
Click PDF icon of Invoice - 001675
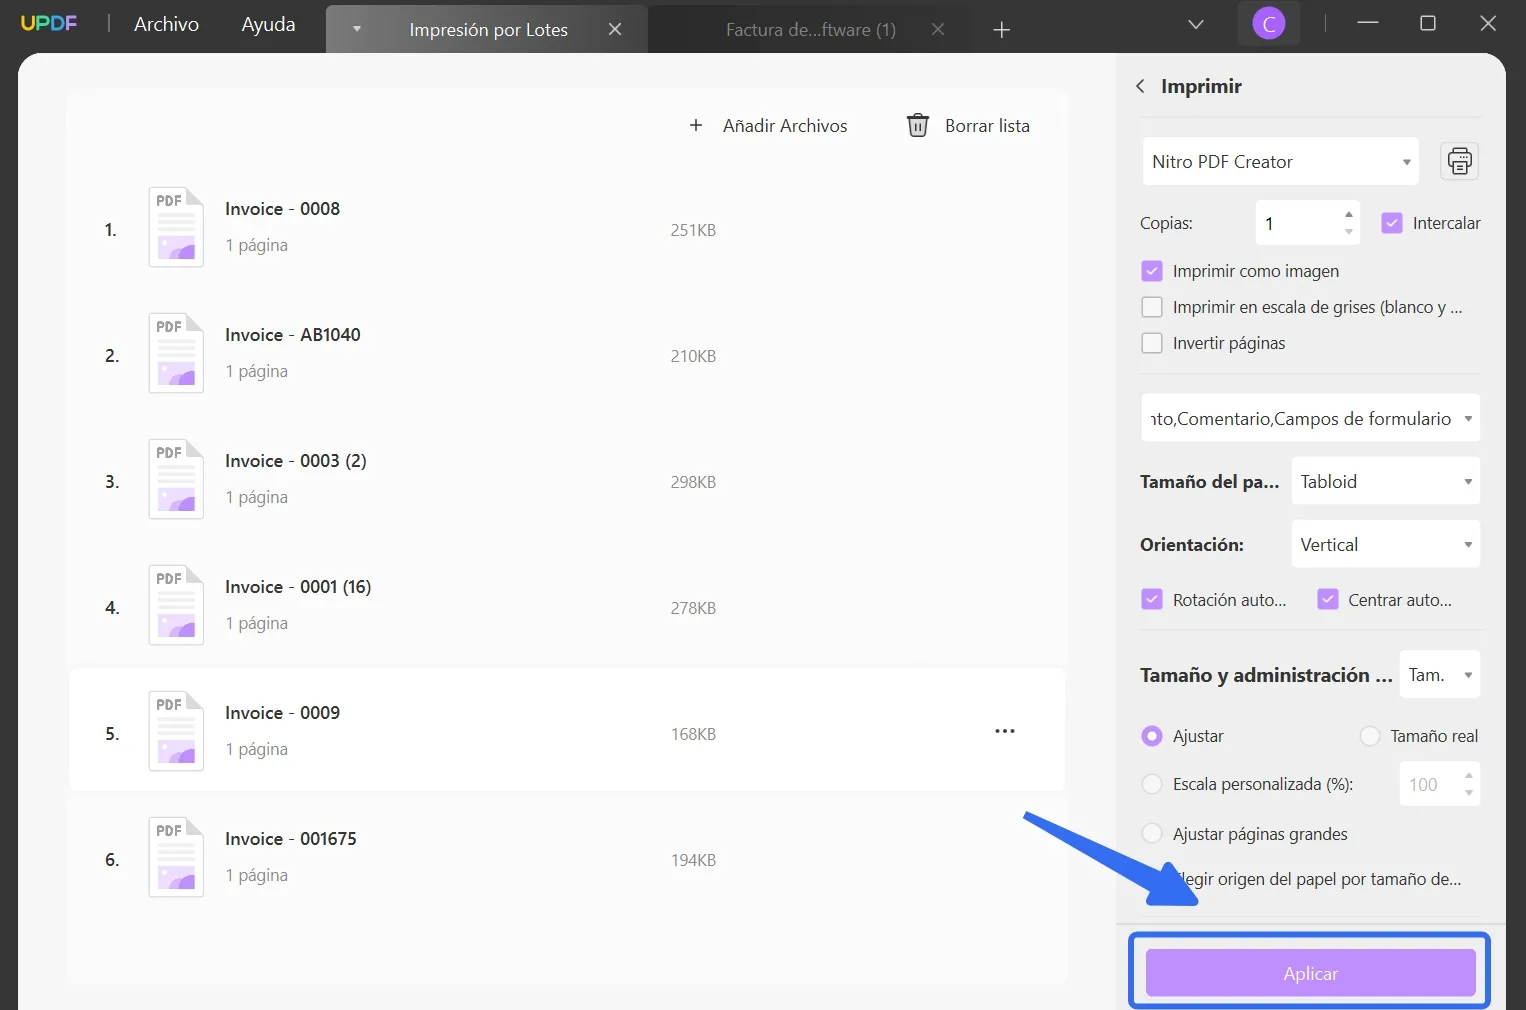176,857
